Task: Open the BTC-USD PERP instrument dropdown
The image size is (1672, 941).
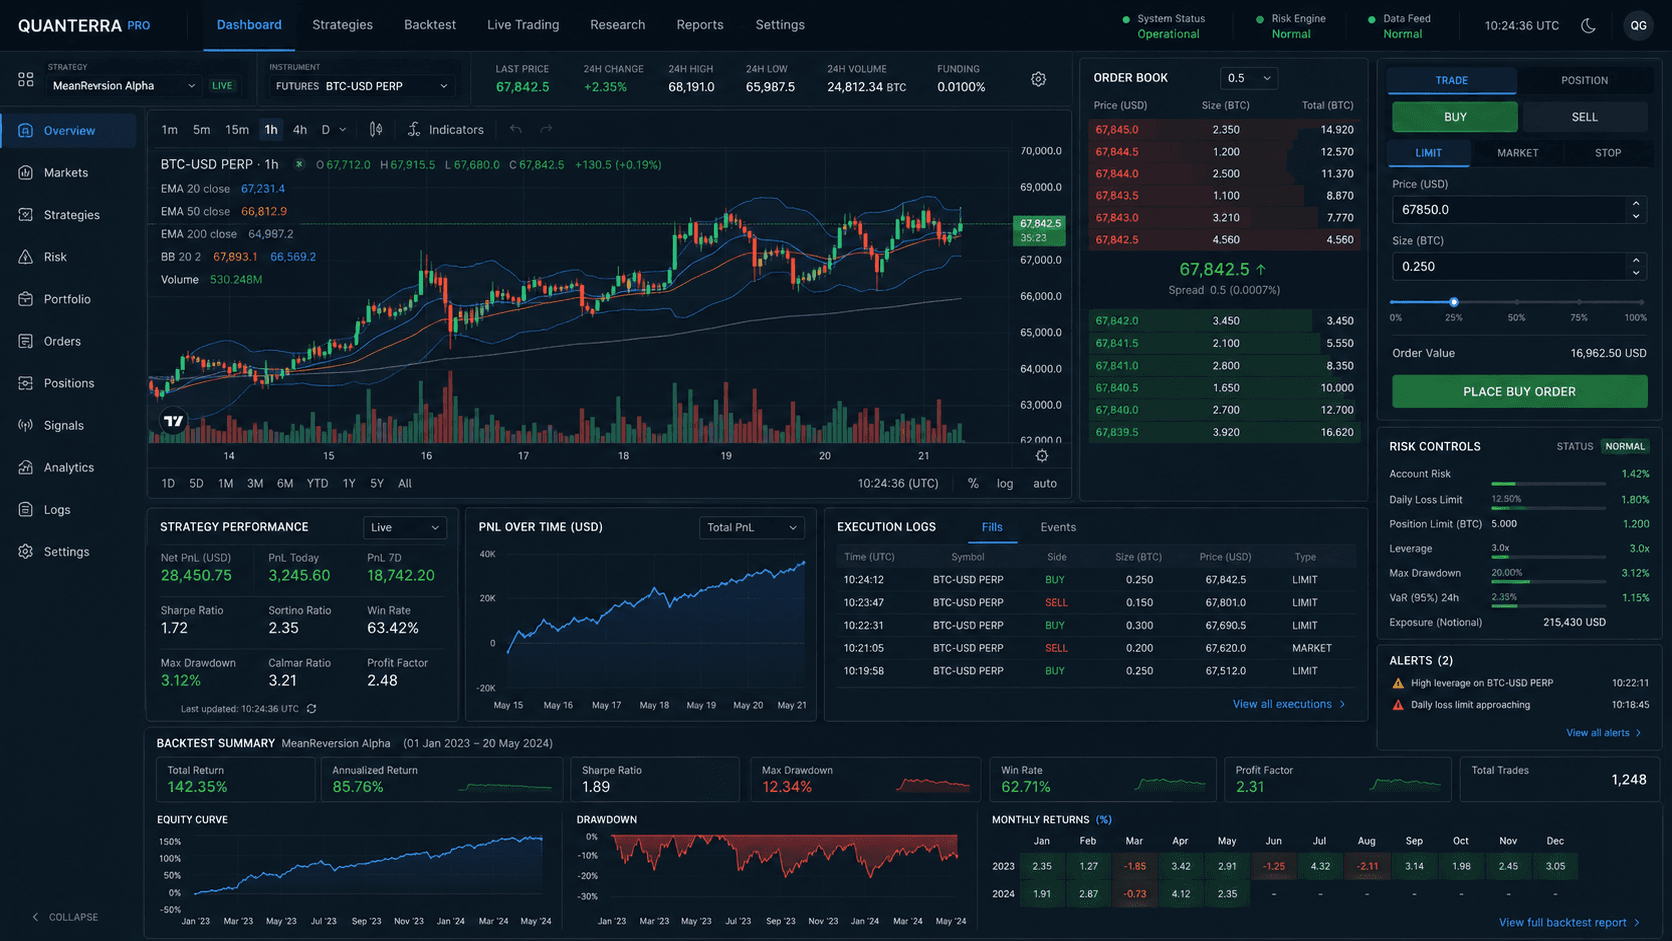Action: tap(362, 86)
